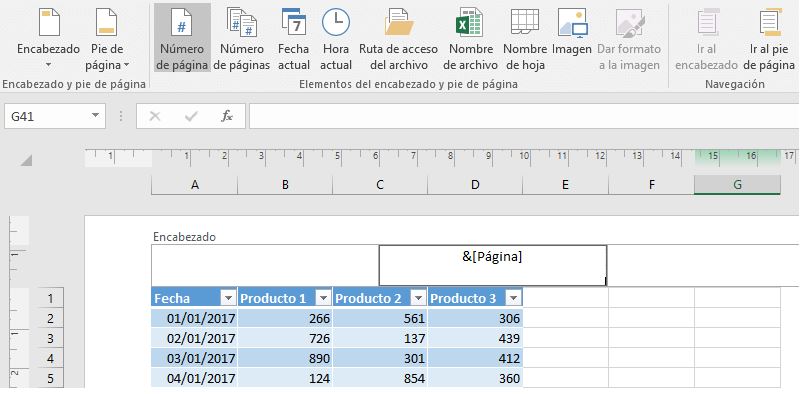Select all cells via corner triangle

click(x=26, y=161)
